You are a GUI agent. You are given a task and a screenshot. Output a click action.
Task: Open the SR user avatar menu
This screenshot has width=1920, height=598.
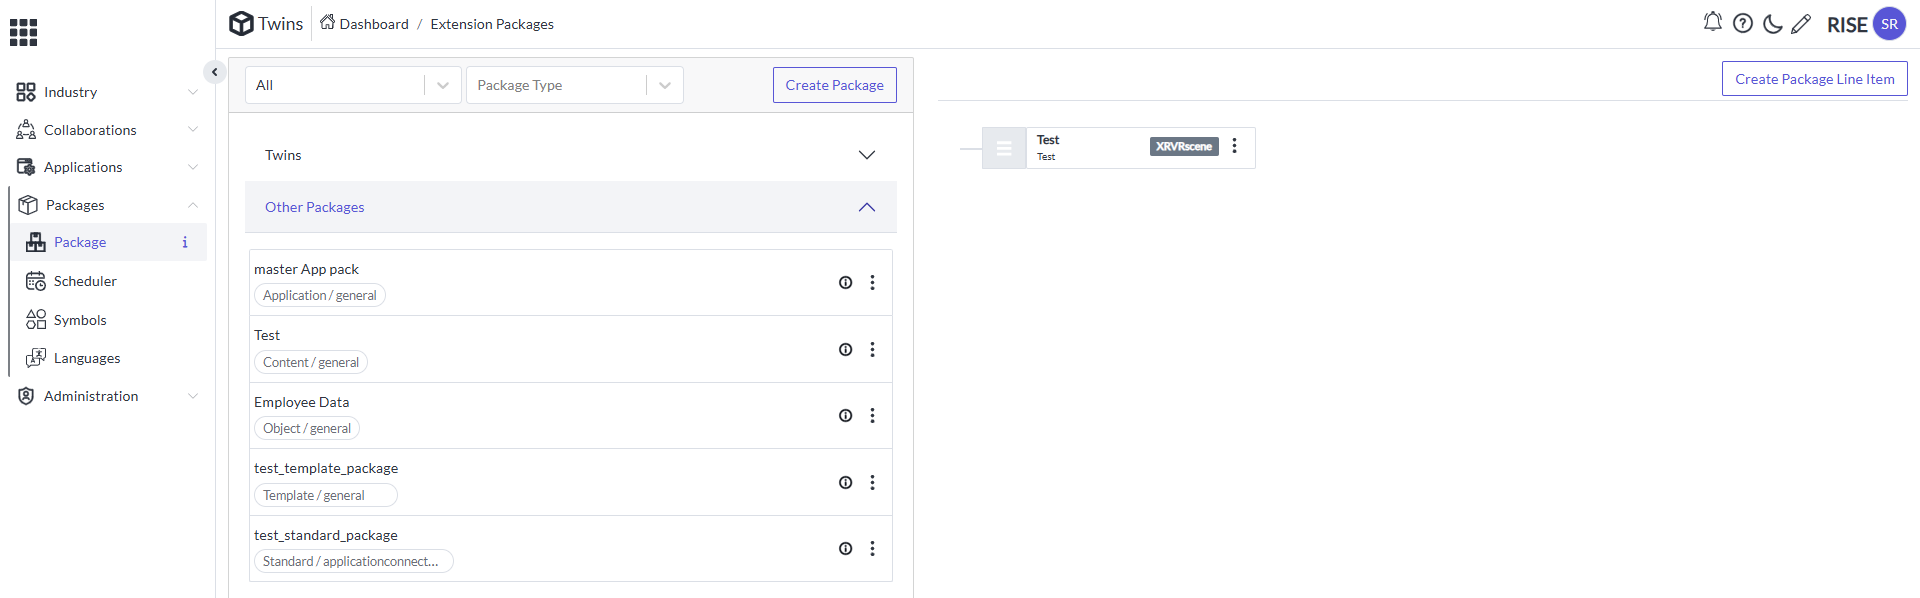tap(1889, 23)
